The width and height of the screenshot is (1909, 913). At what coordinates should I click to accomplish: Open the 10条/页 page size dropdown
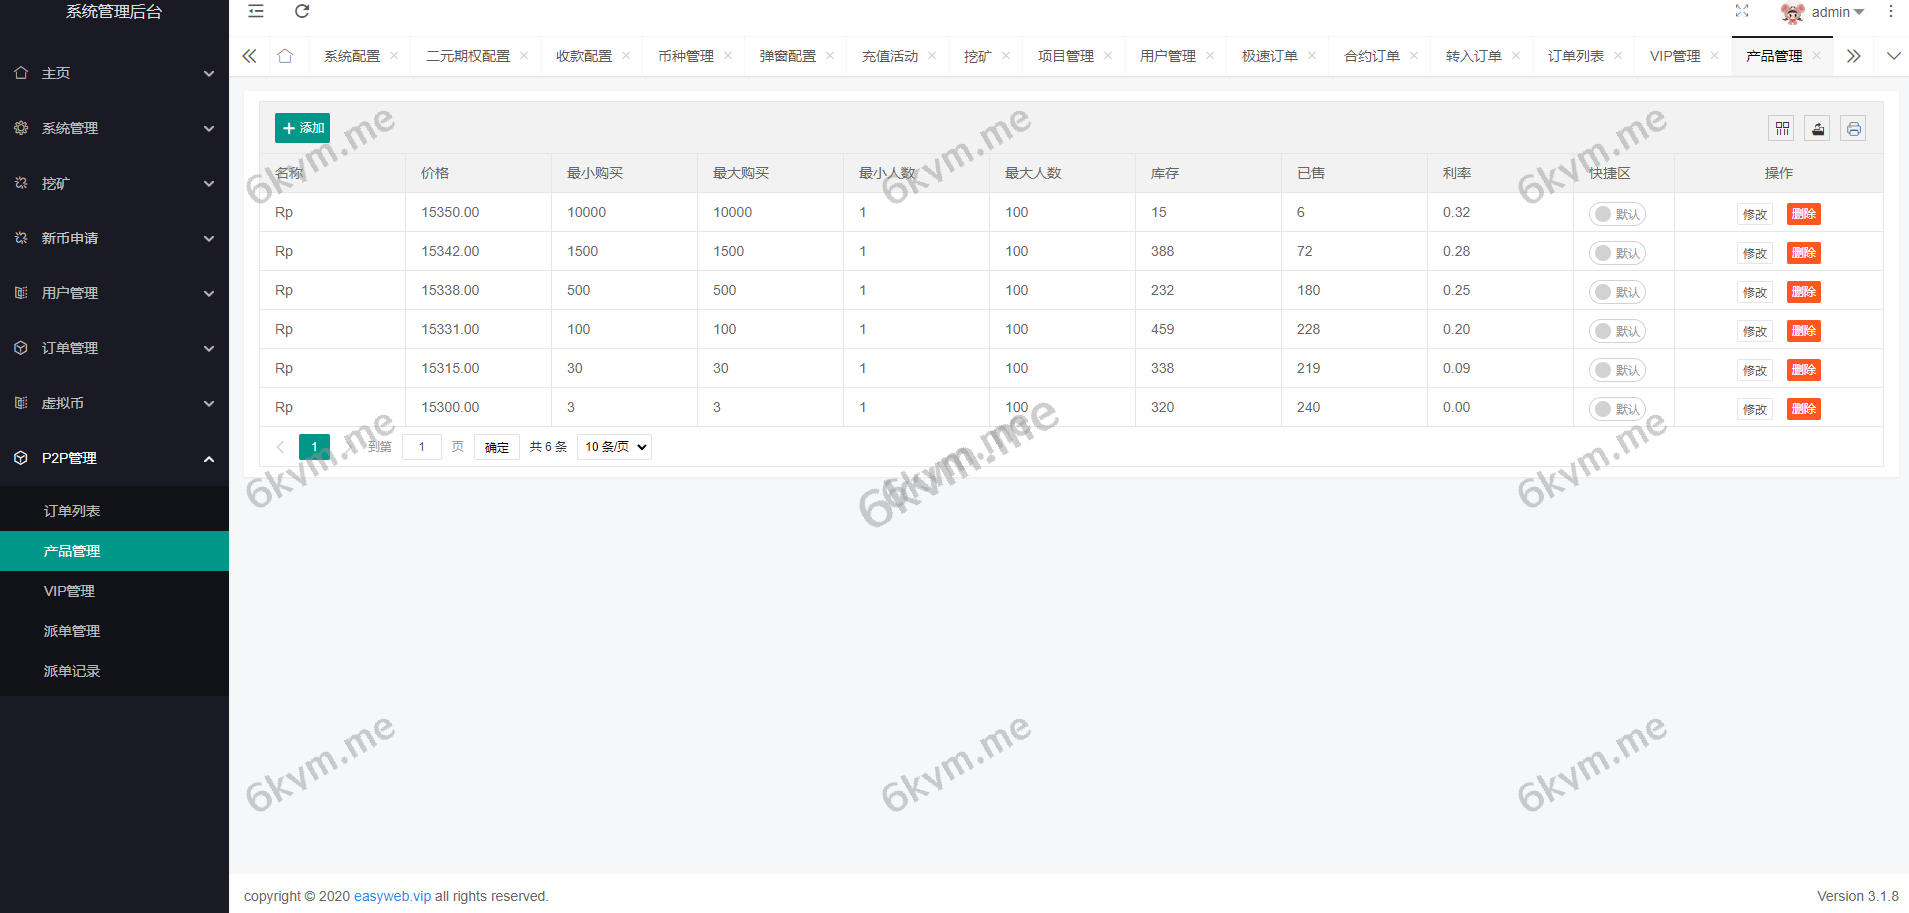(614, 446)
